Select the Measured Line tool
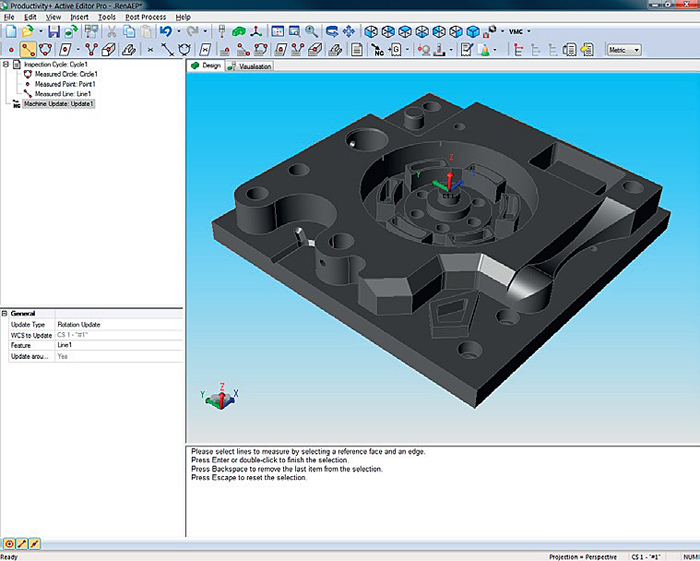This screenshot has height=561, width=700. (28, 49)
